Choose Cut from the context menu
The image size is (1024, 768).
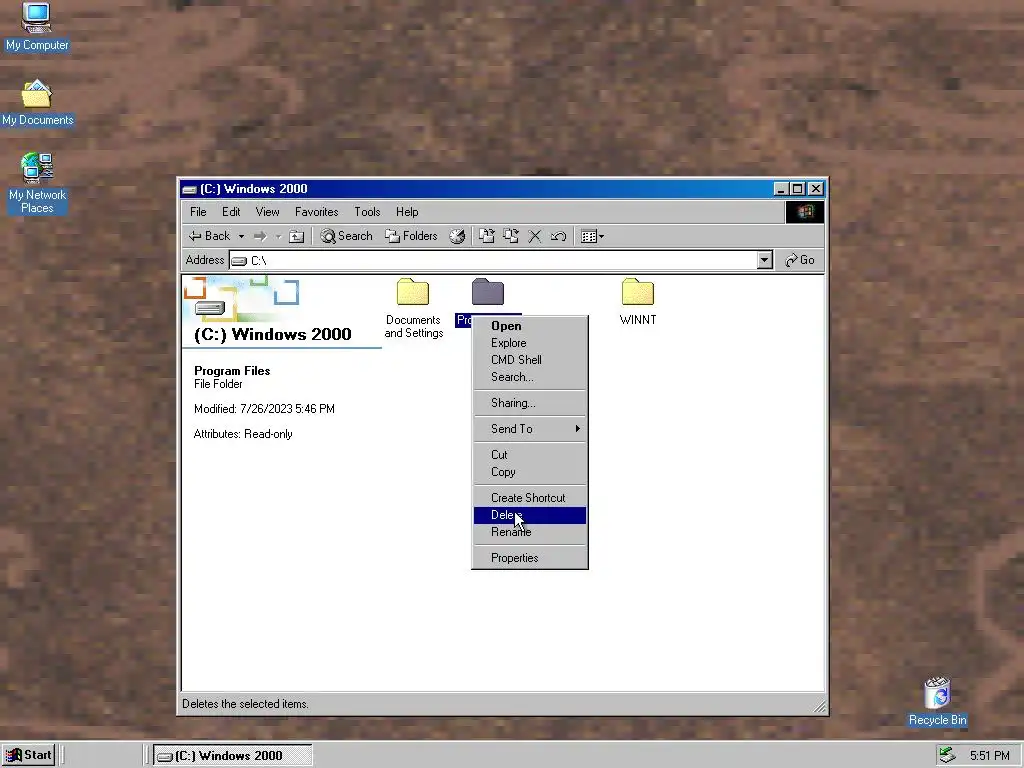tap(530, 455)
